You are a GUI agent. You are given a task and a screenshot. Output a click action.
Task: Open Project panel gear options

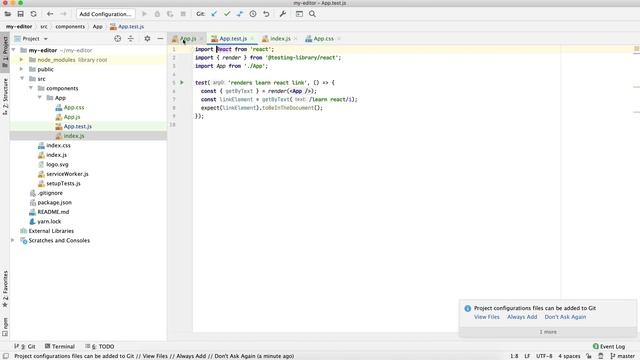pyautogui.click(x=147, y=38)
